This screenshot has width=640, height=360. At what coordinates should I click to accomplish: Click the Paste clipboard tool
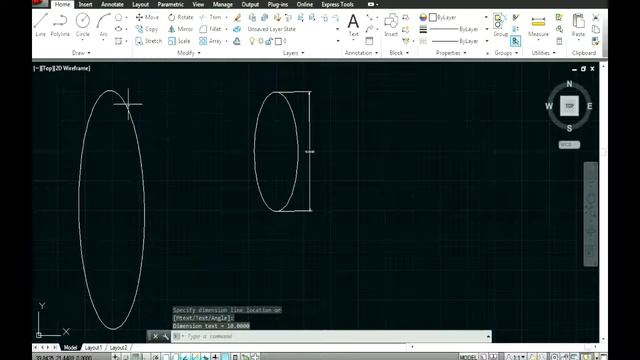[x=578, y=24]
